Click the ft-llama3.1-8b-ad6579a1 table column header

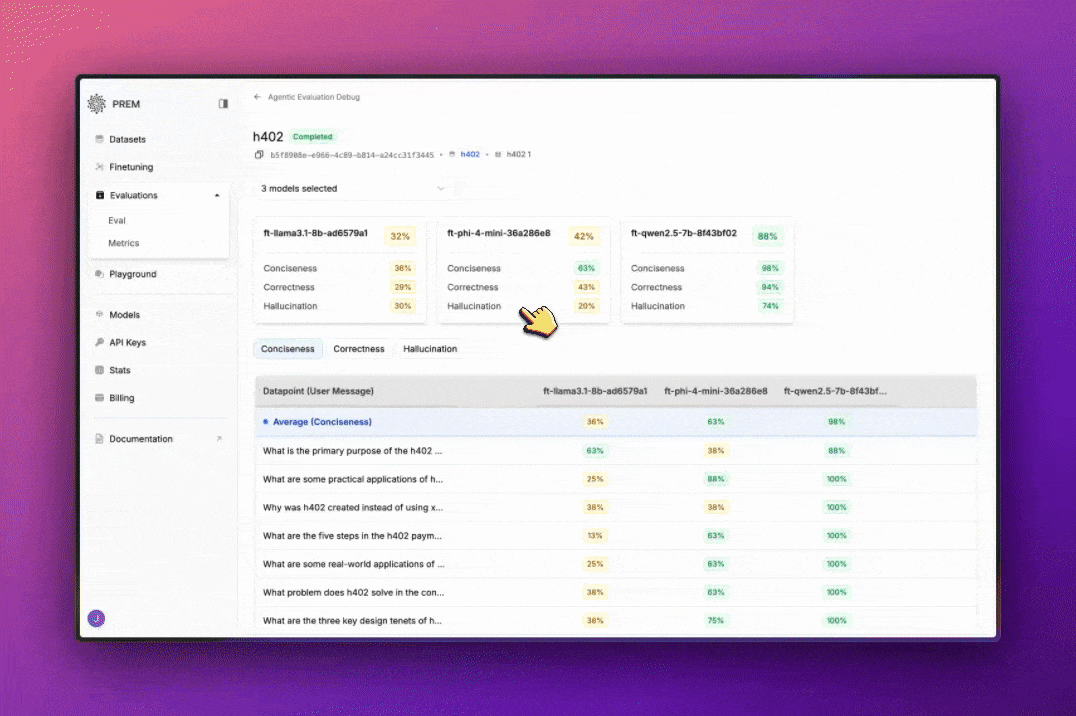point(595,391)
